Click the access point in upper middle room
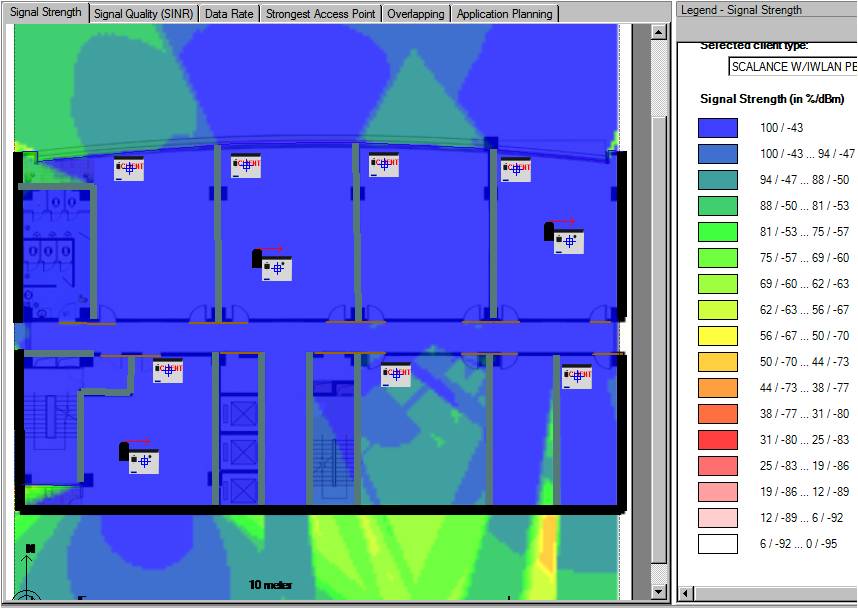This screenshot has width=858, height=609. [272, 264]
